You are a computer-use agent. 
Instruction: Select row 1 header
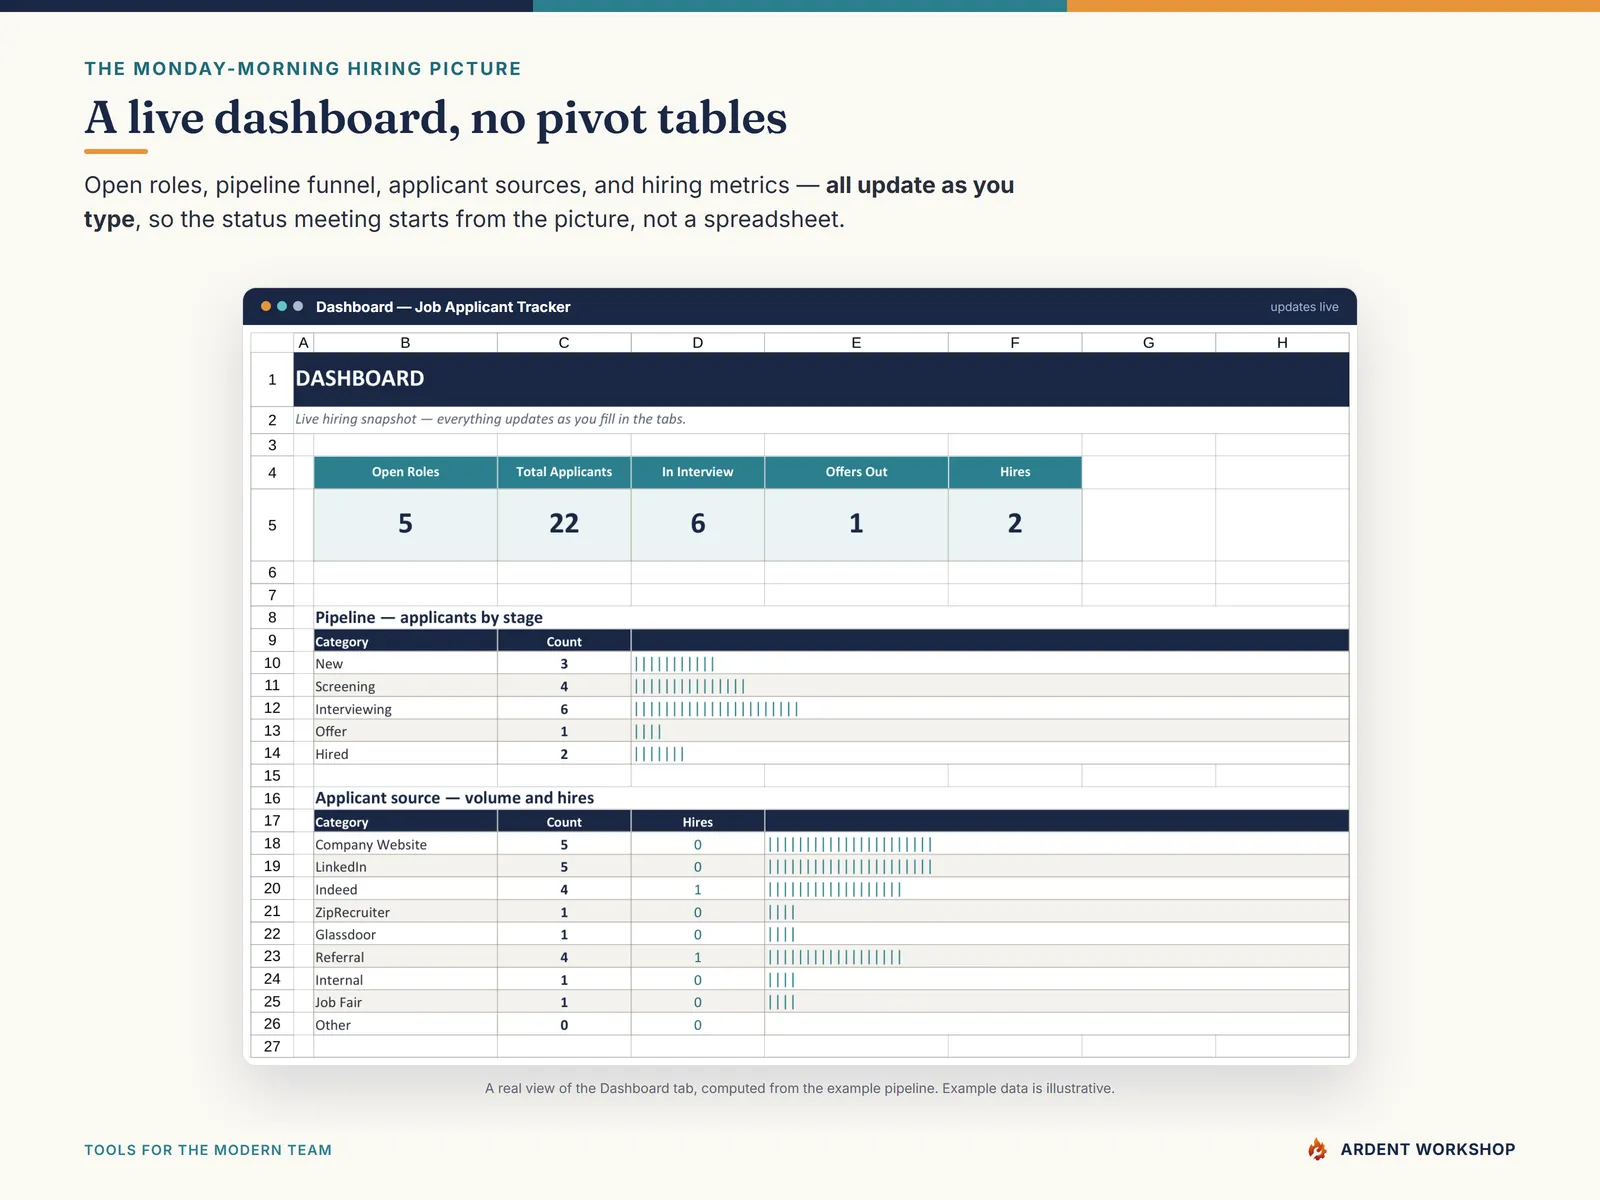(272, 379)
